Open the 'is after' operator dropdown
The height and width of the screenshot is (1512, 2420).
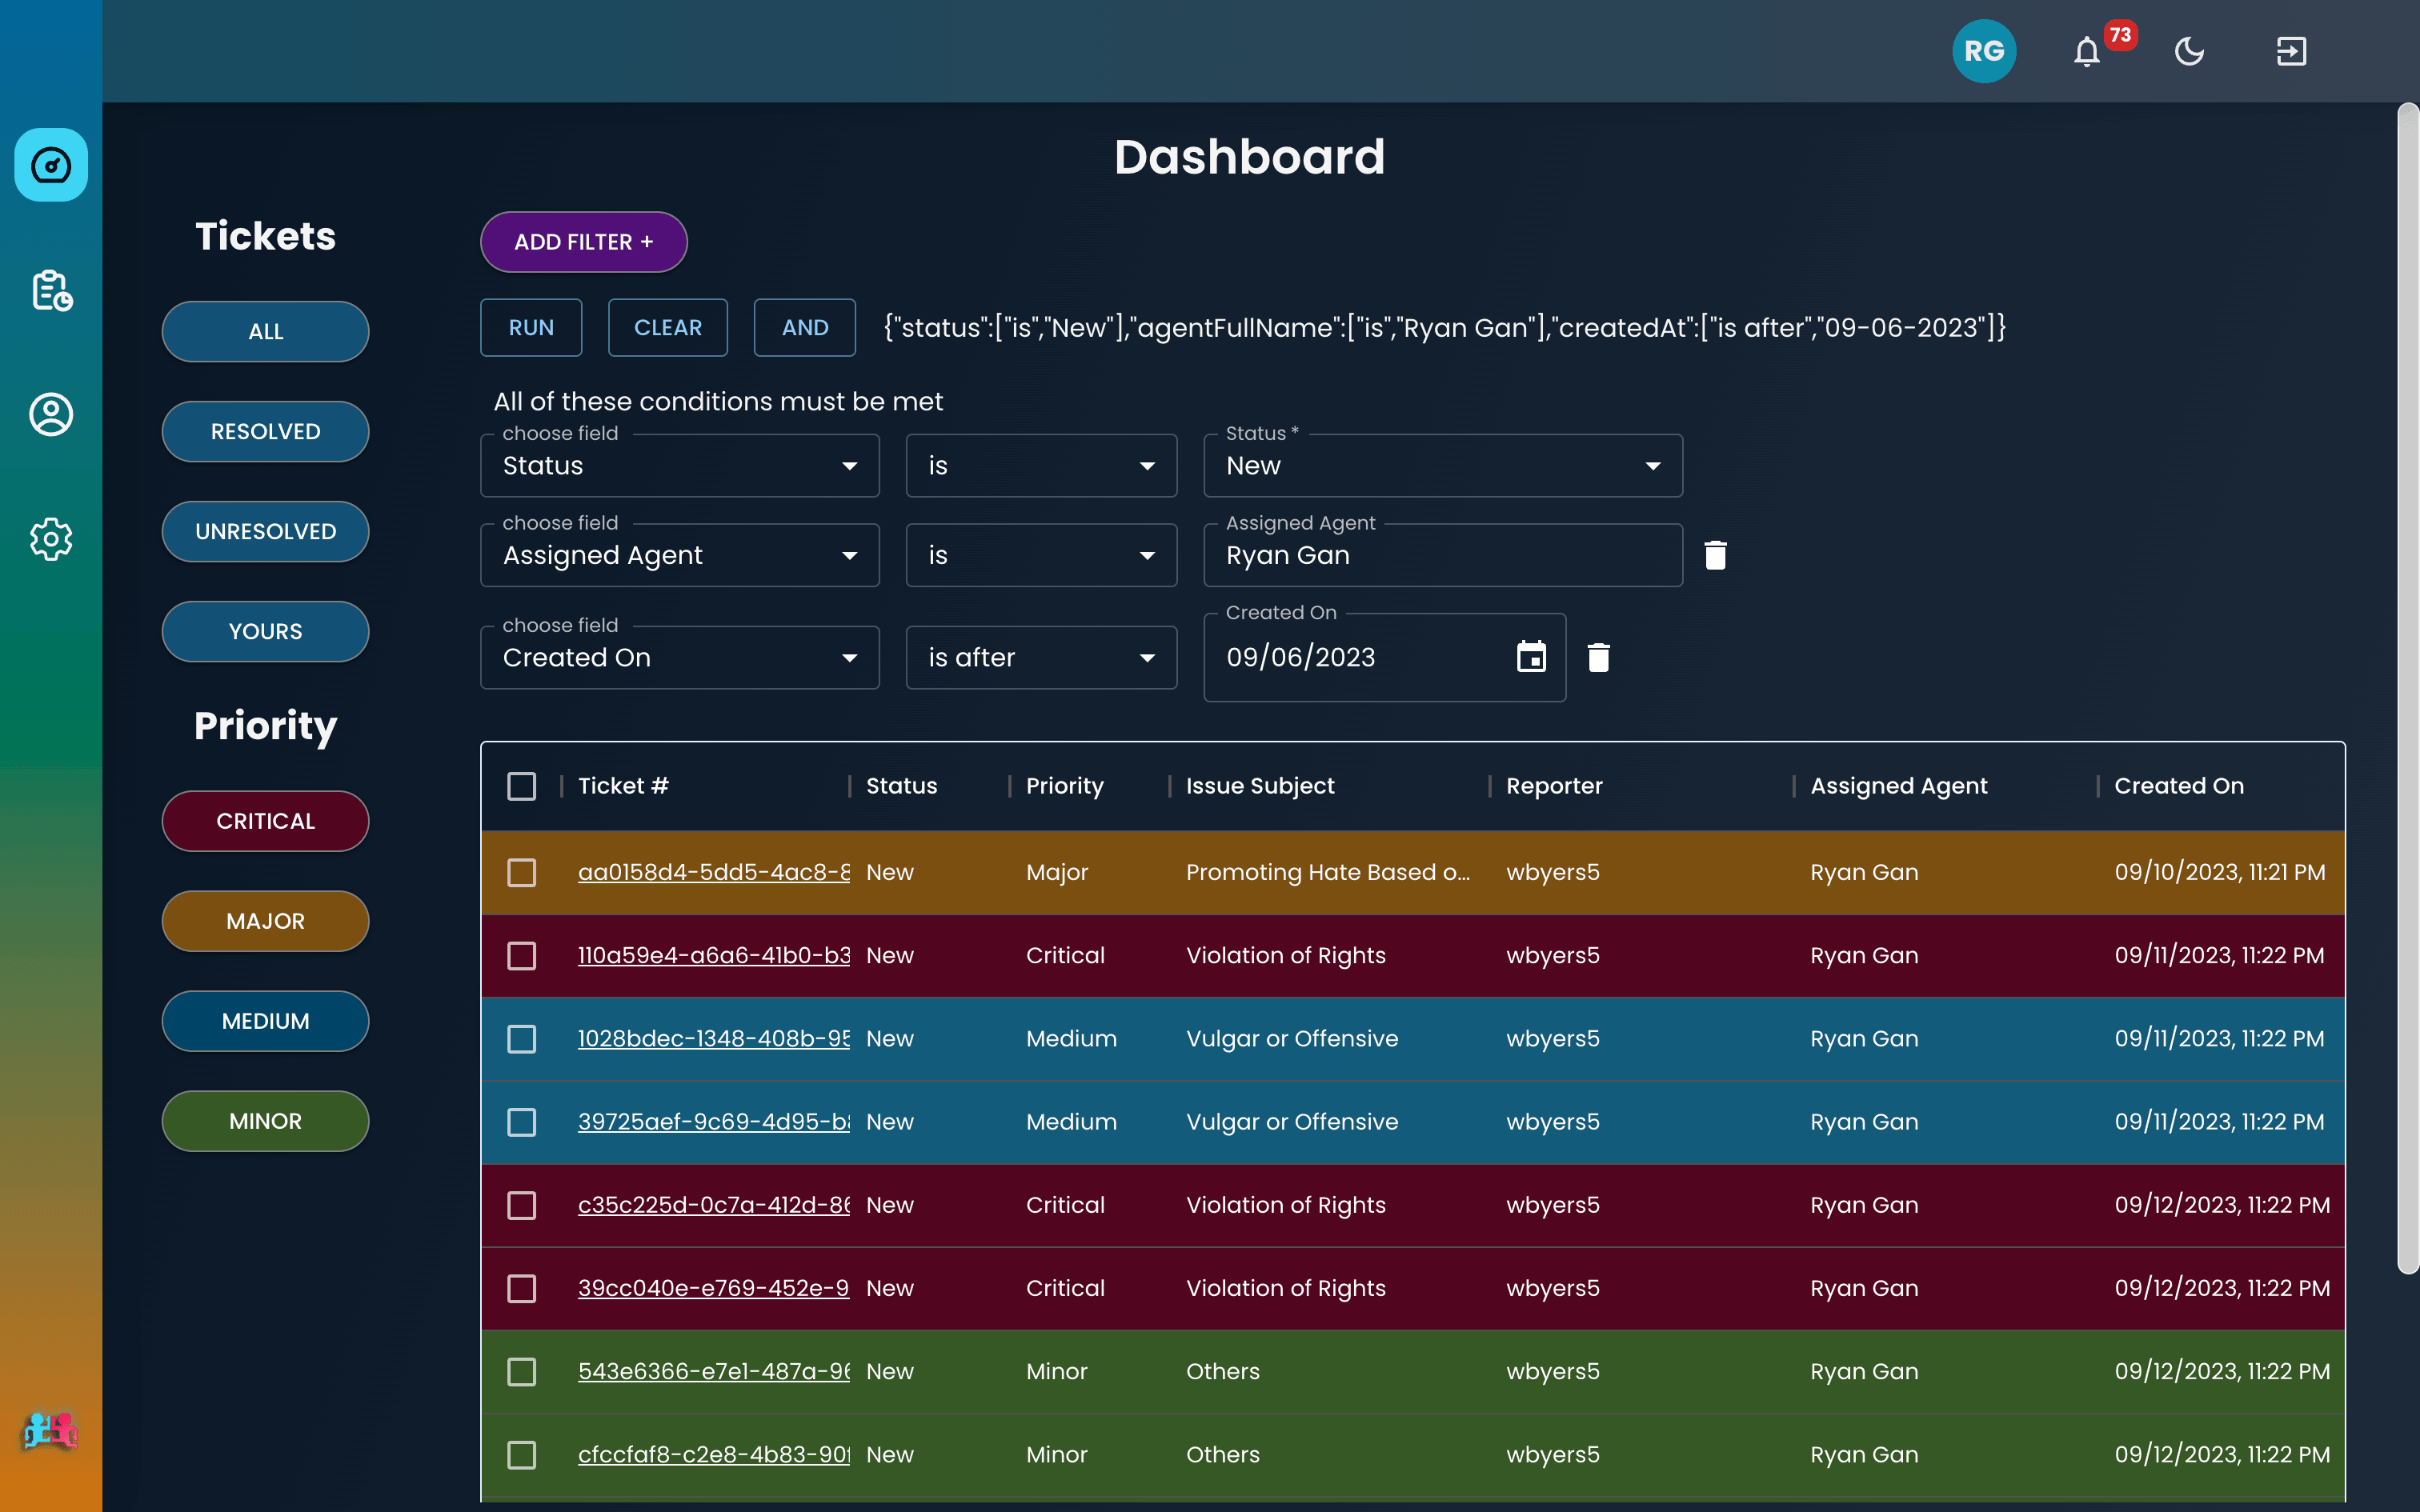point(1041,658)
